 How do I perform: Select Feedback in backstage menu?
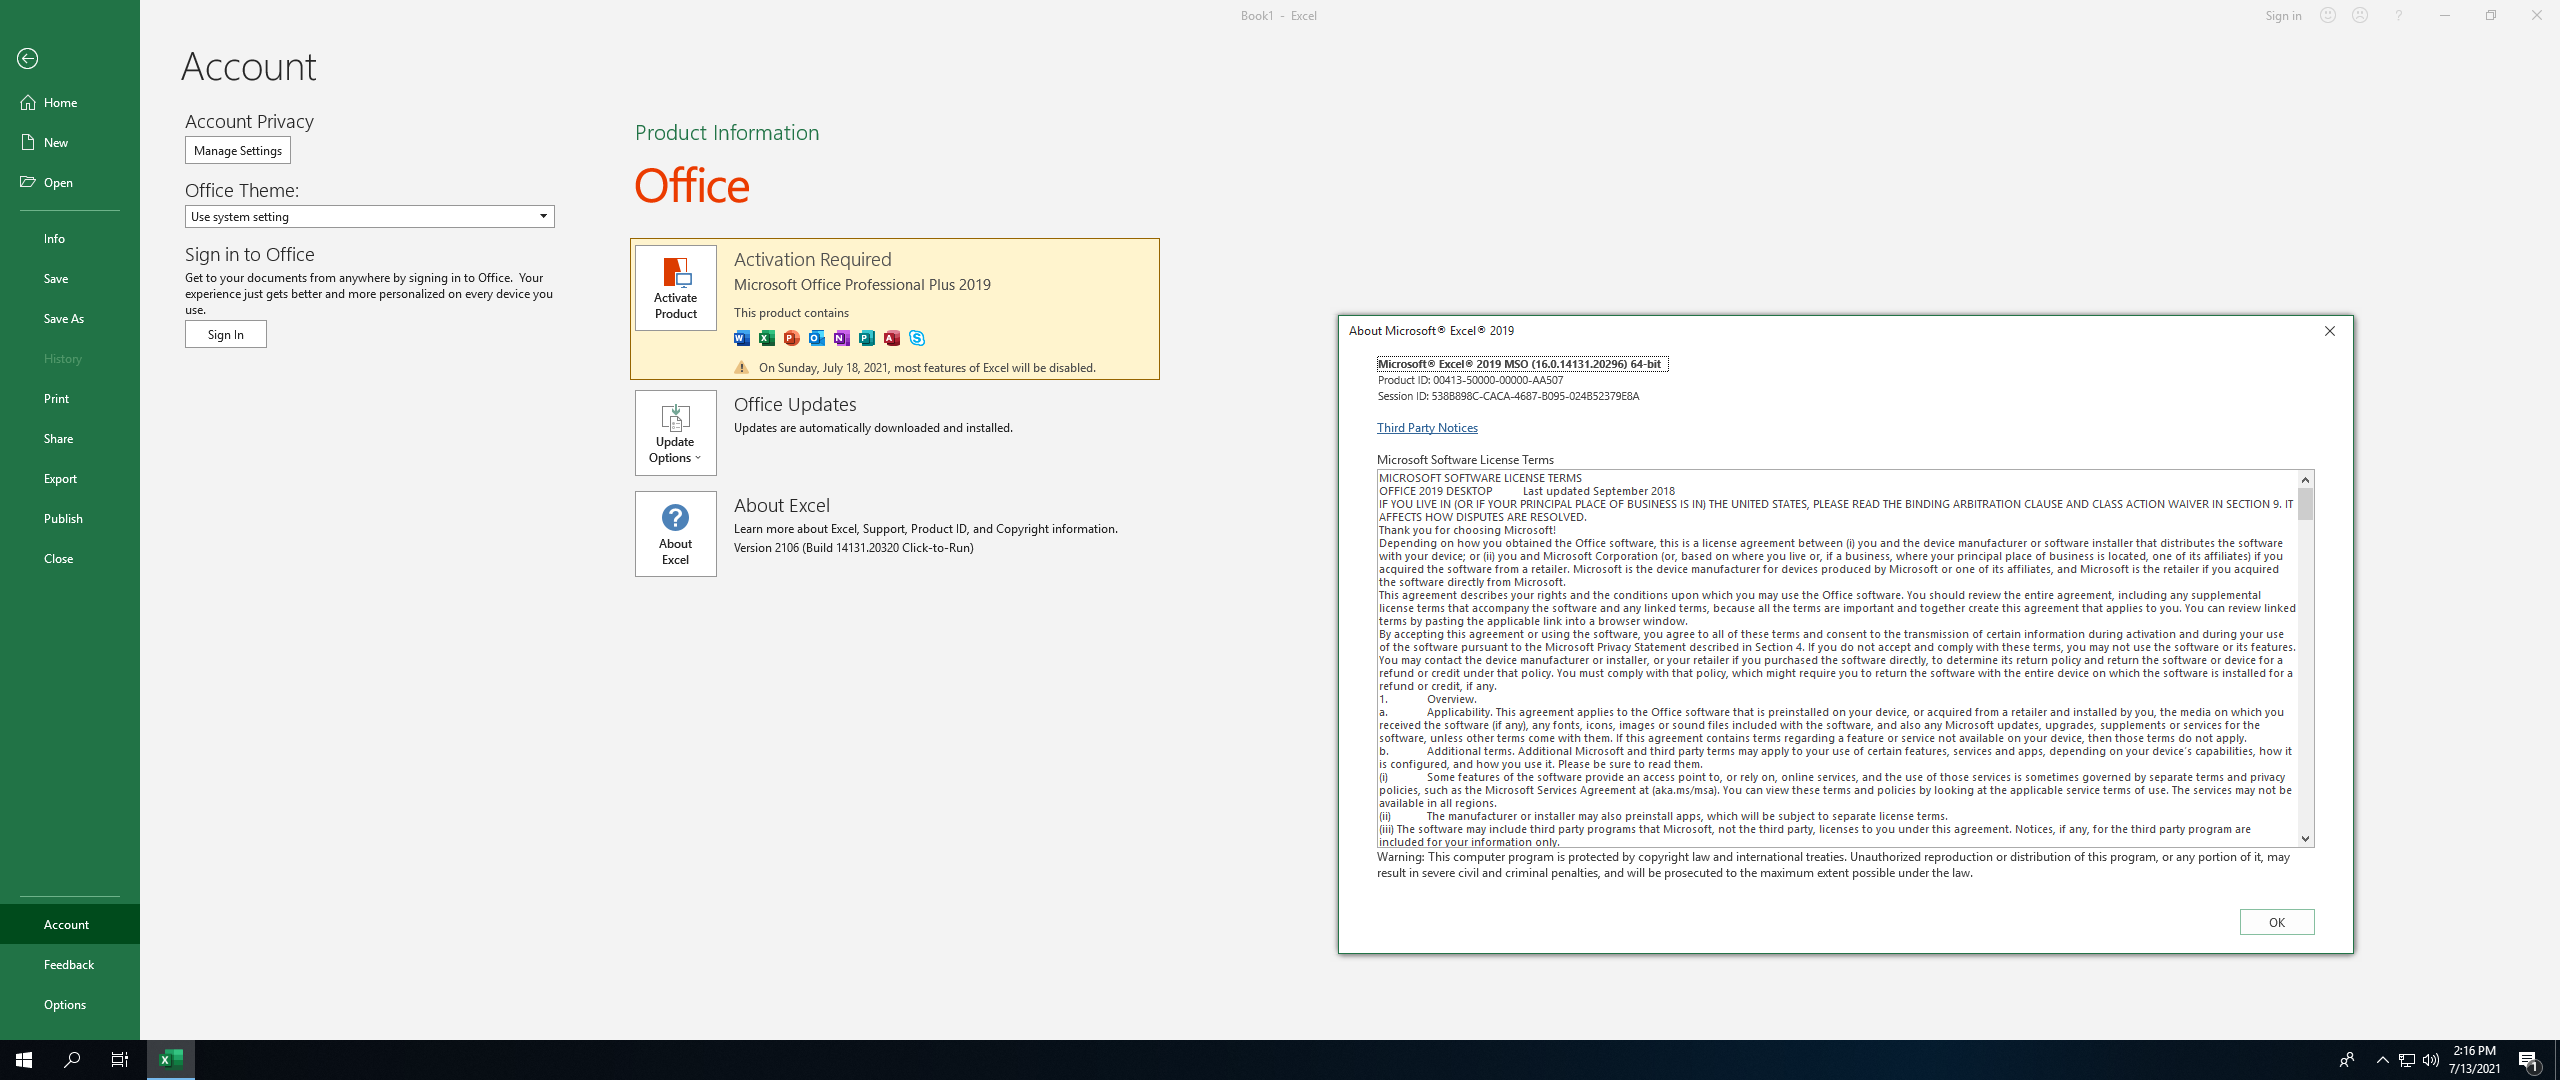[70, 964]
